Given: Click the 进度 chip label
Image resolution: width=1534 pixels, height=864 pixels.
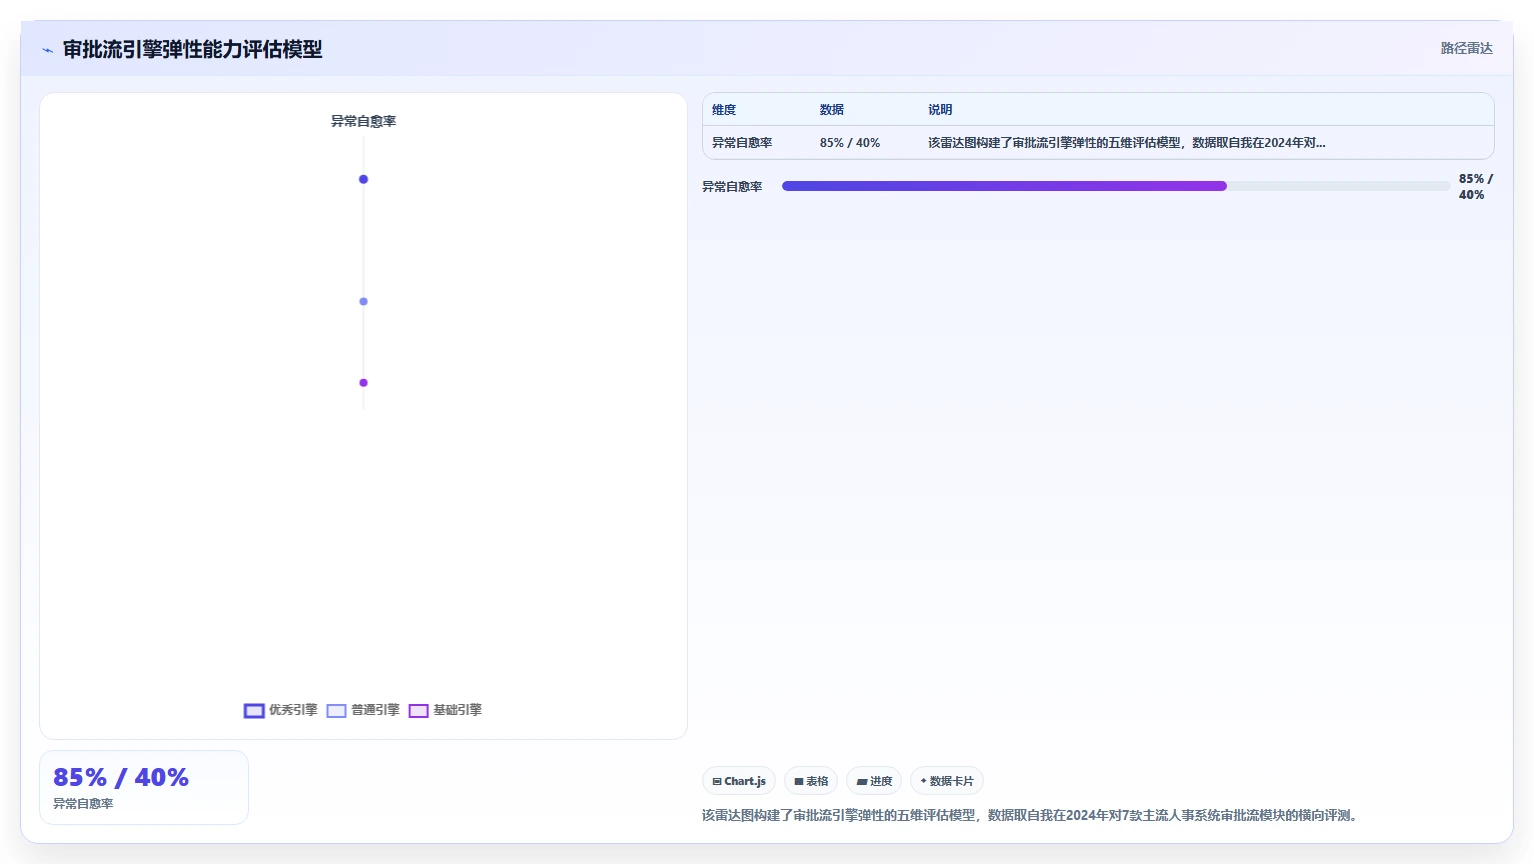Looking at the screenshot, I should [881, 781].
